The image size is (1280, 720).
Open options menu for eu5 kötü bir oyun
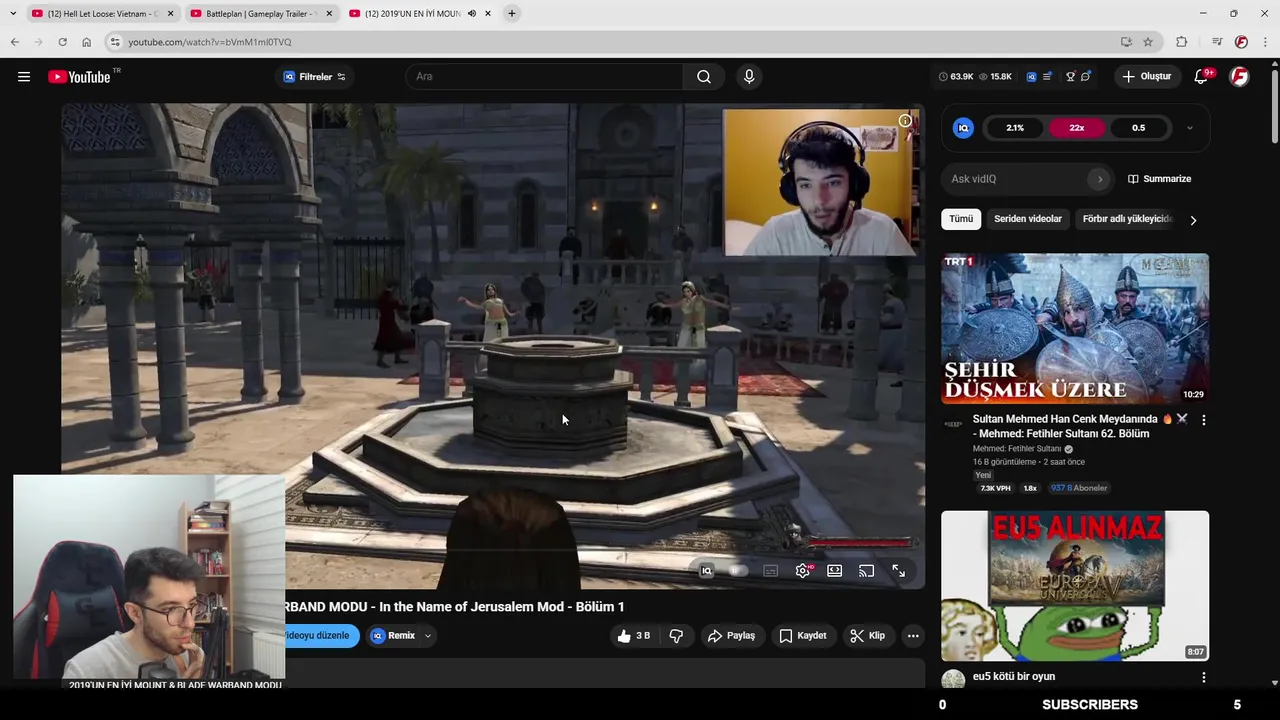[1203, 677]
